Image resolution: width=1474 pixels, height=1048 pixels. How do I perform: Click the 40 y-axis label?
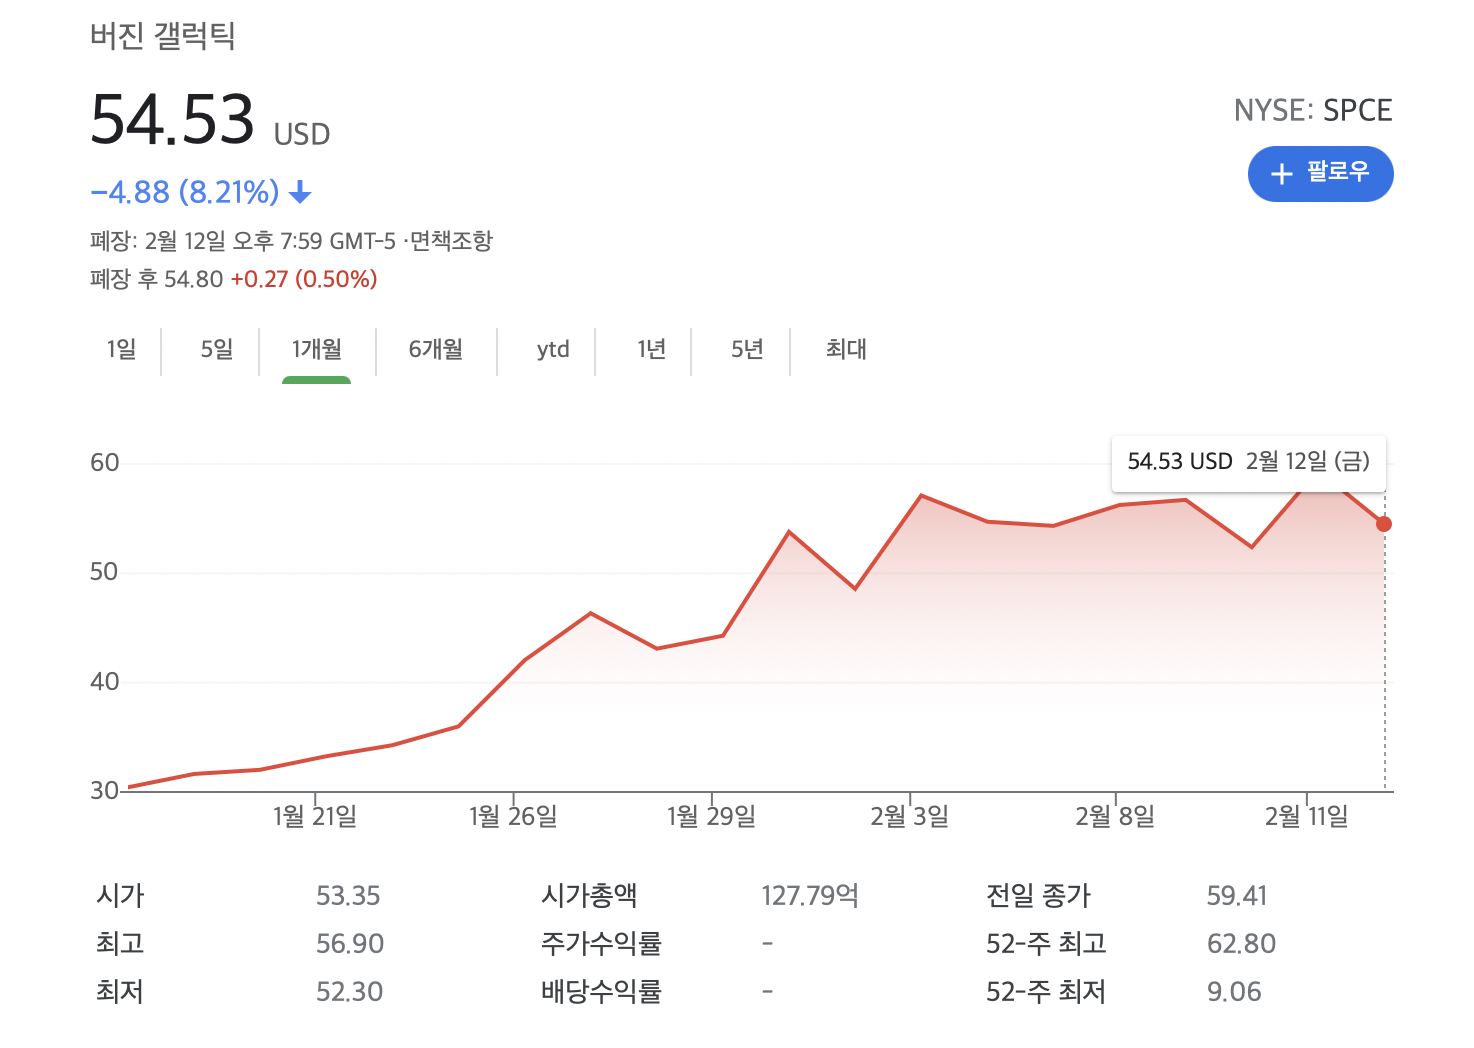[104, 682]
